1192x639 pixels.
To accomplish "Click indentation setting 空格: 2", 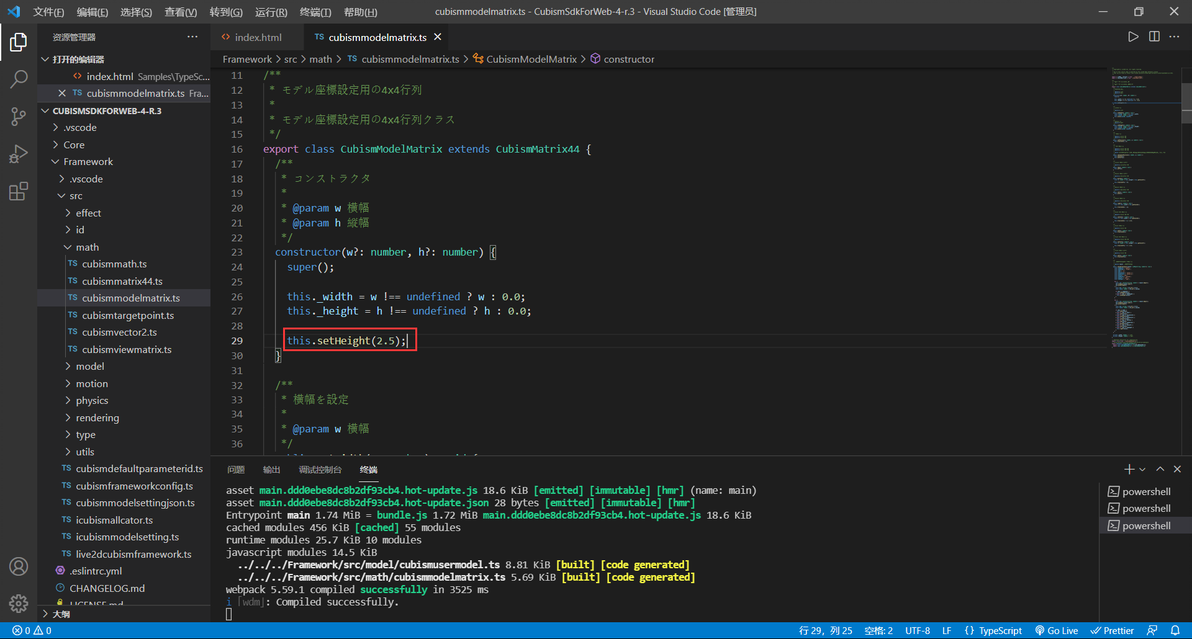I will [879, 631].
